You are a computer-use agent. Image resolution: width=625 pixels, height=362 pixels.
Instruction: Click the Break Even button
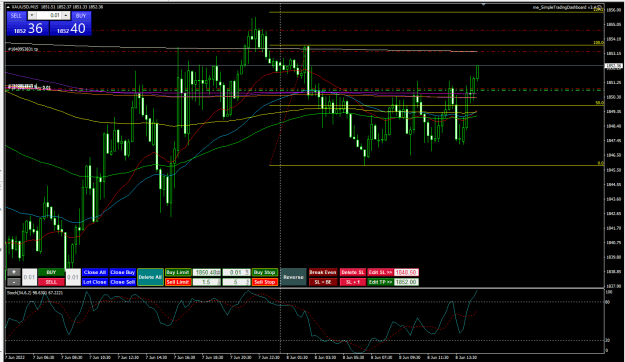[323, 272]
